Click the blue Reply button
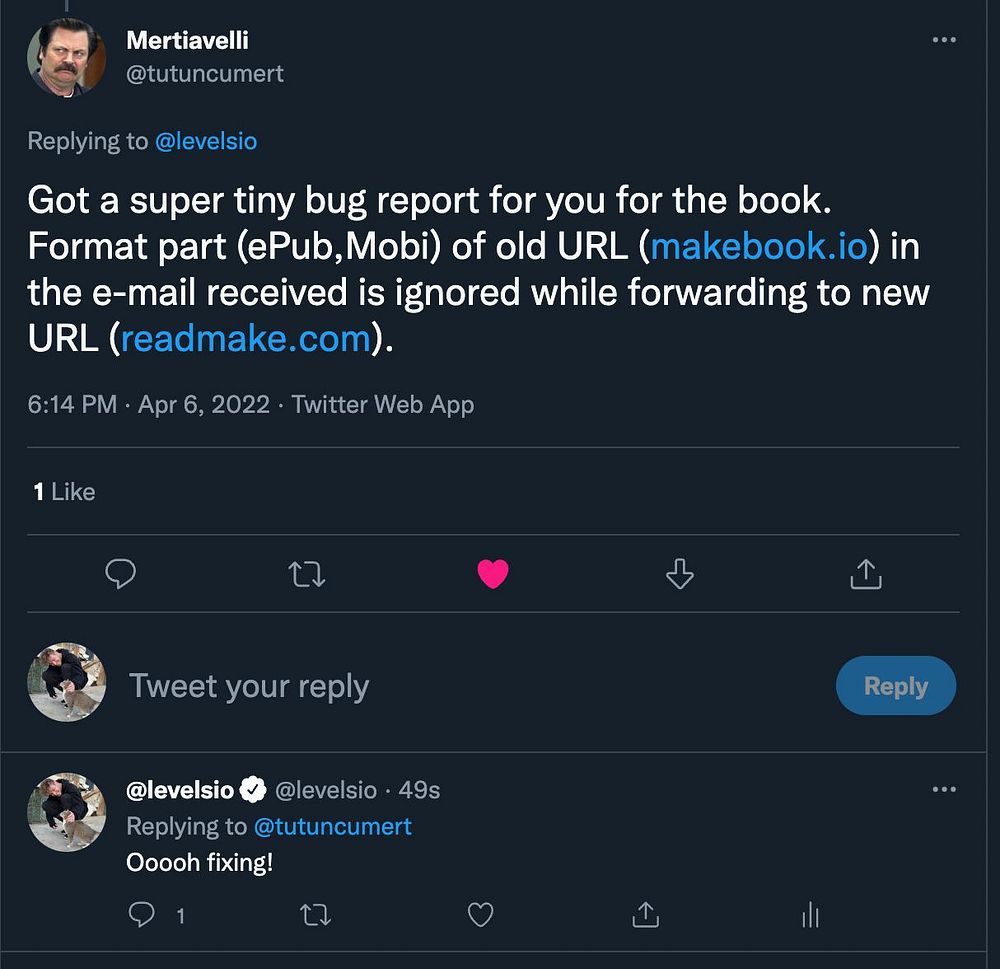Image resolution: width=1000 pixels, height=969 pixels. 896,686
